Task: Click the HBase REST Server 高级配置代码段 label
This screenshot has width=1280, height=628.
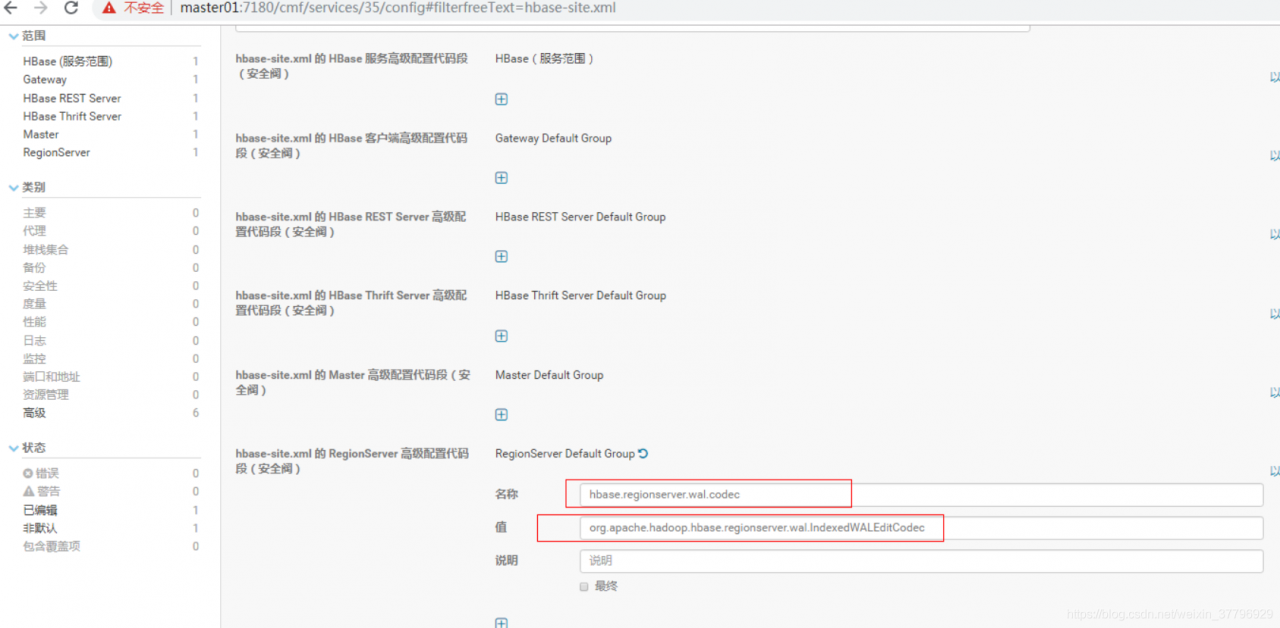Action: [352, 224]
